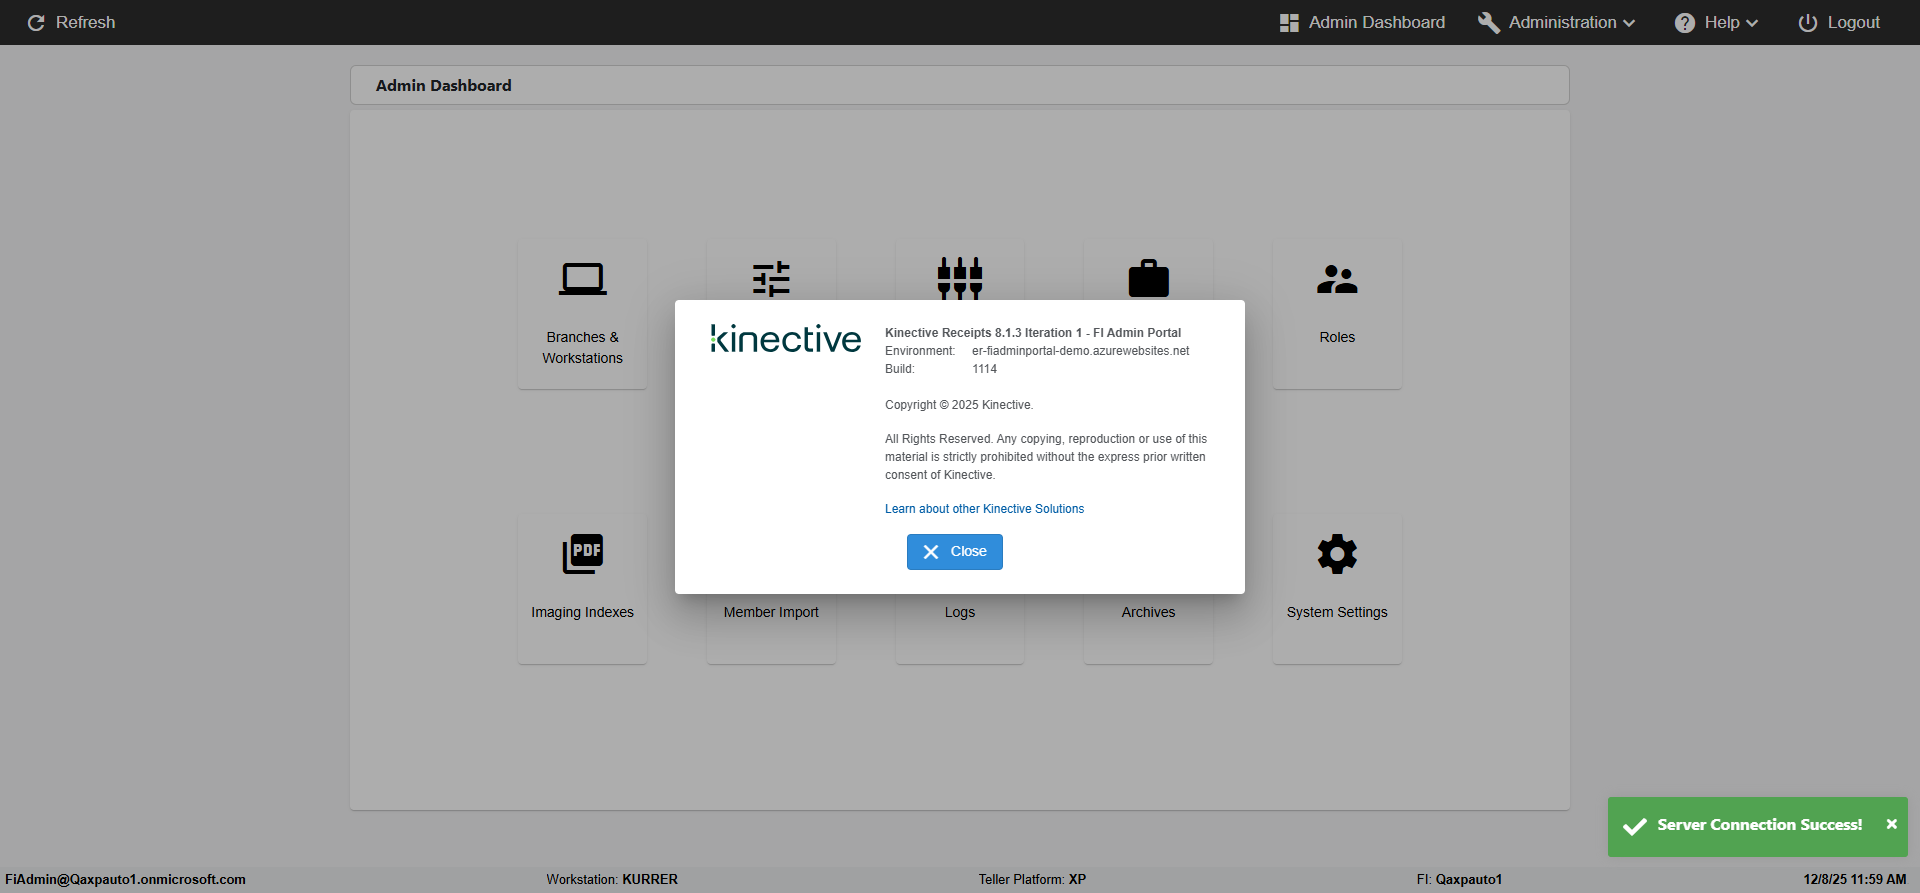1920x893 pixels.
Task: Click the er-fiadminportal-demo.azurewebsites.net environment text
Action: (x=1081, y=351)
